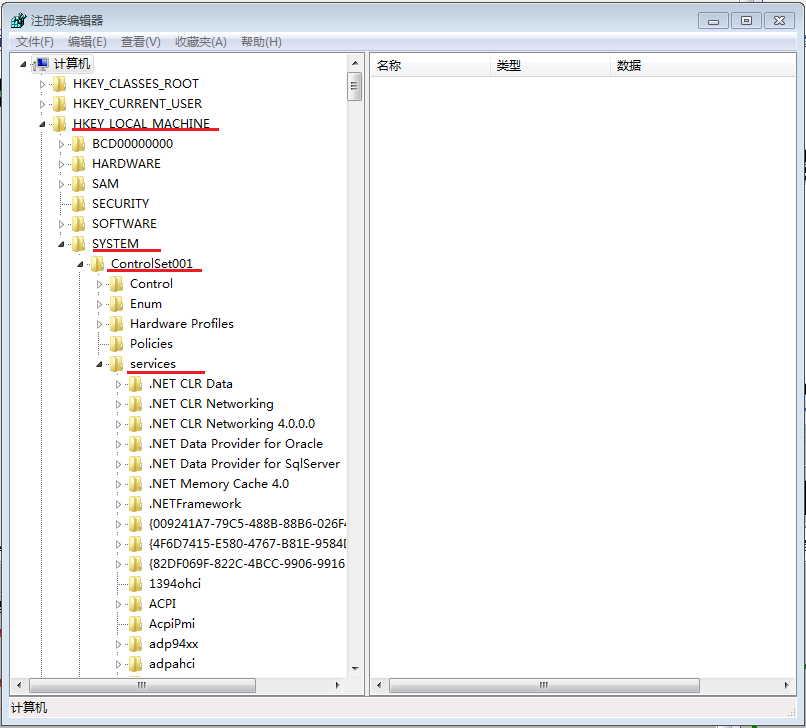Collapse the HKEY_LOCAL_MACHINE key

[42, 124]
